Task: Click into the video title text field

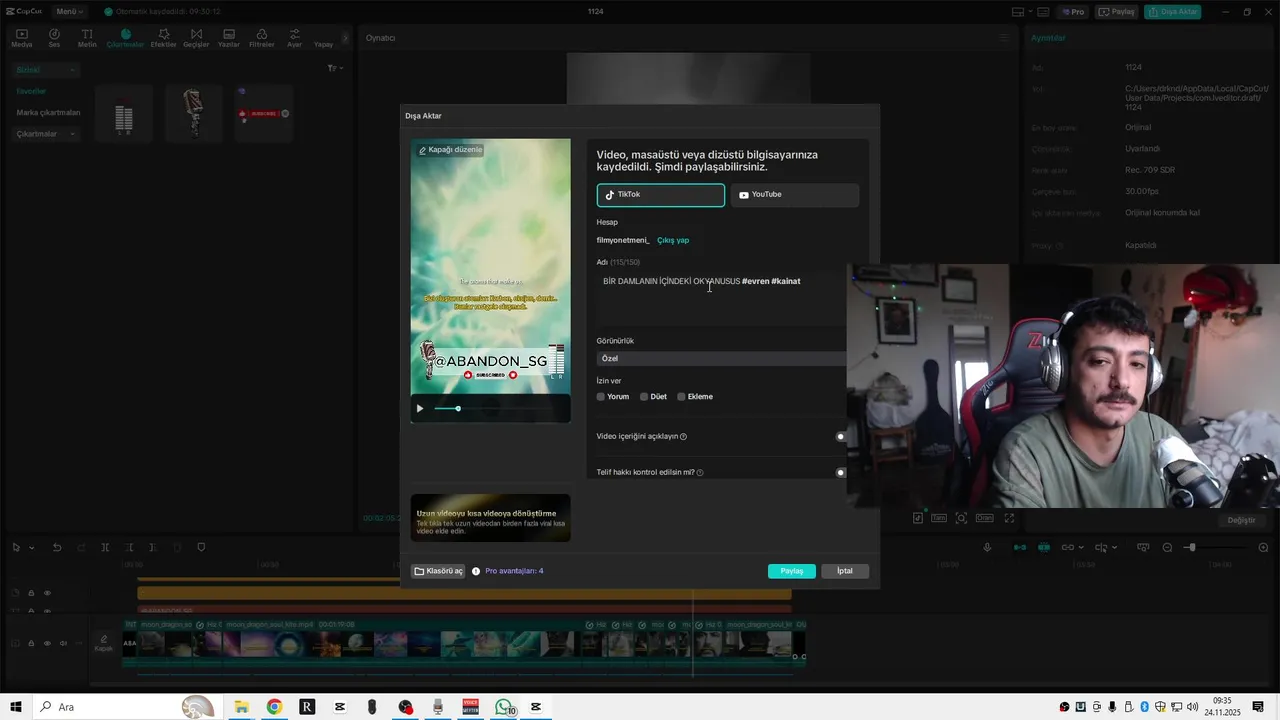Action: pos(721,298)
